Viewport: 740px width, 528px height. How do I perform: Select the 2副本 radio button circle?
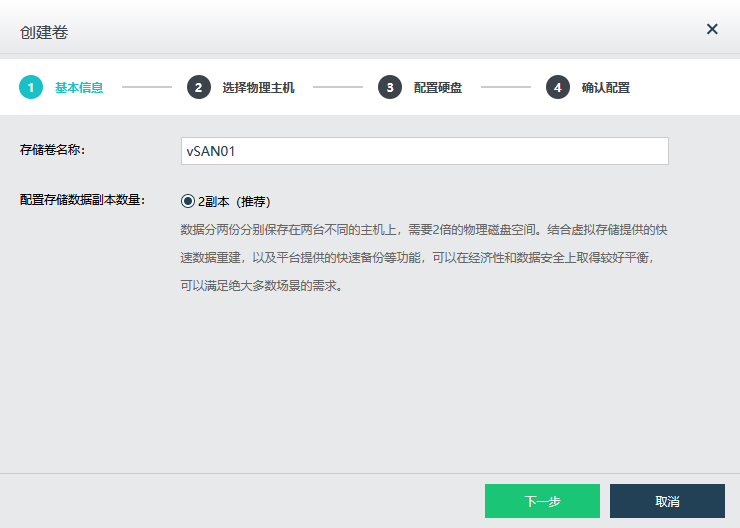[x=188, y=200]
